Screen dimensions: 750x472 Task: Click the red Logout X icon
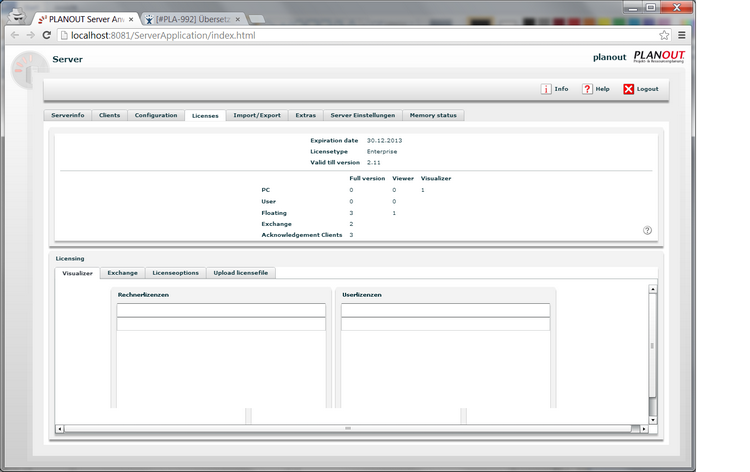[x=629, y=89]
